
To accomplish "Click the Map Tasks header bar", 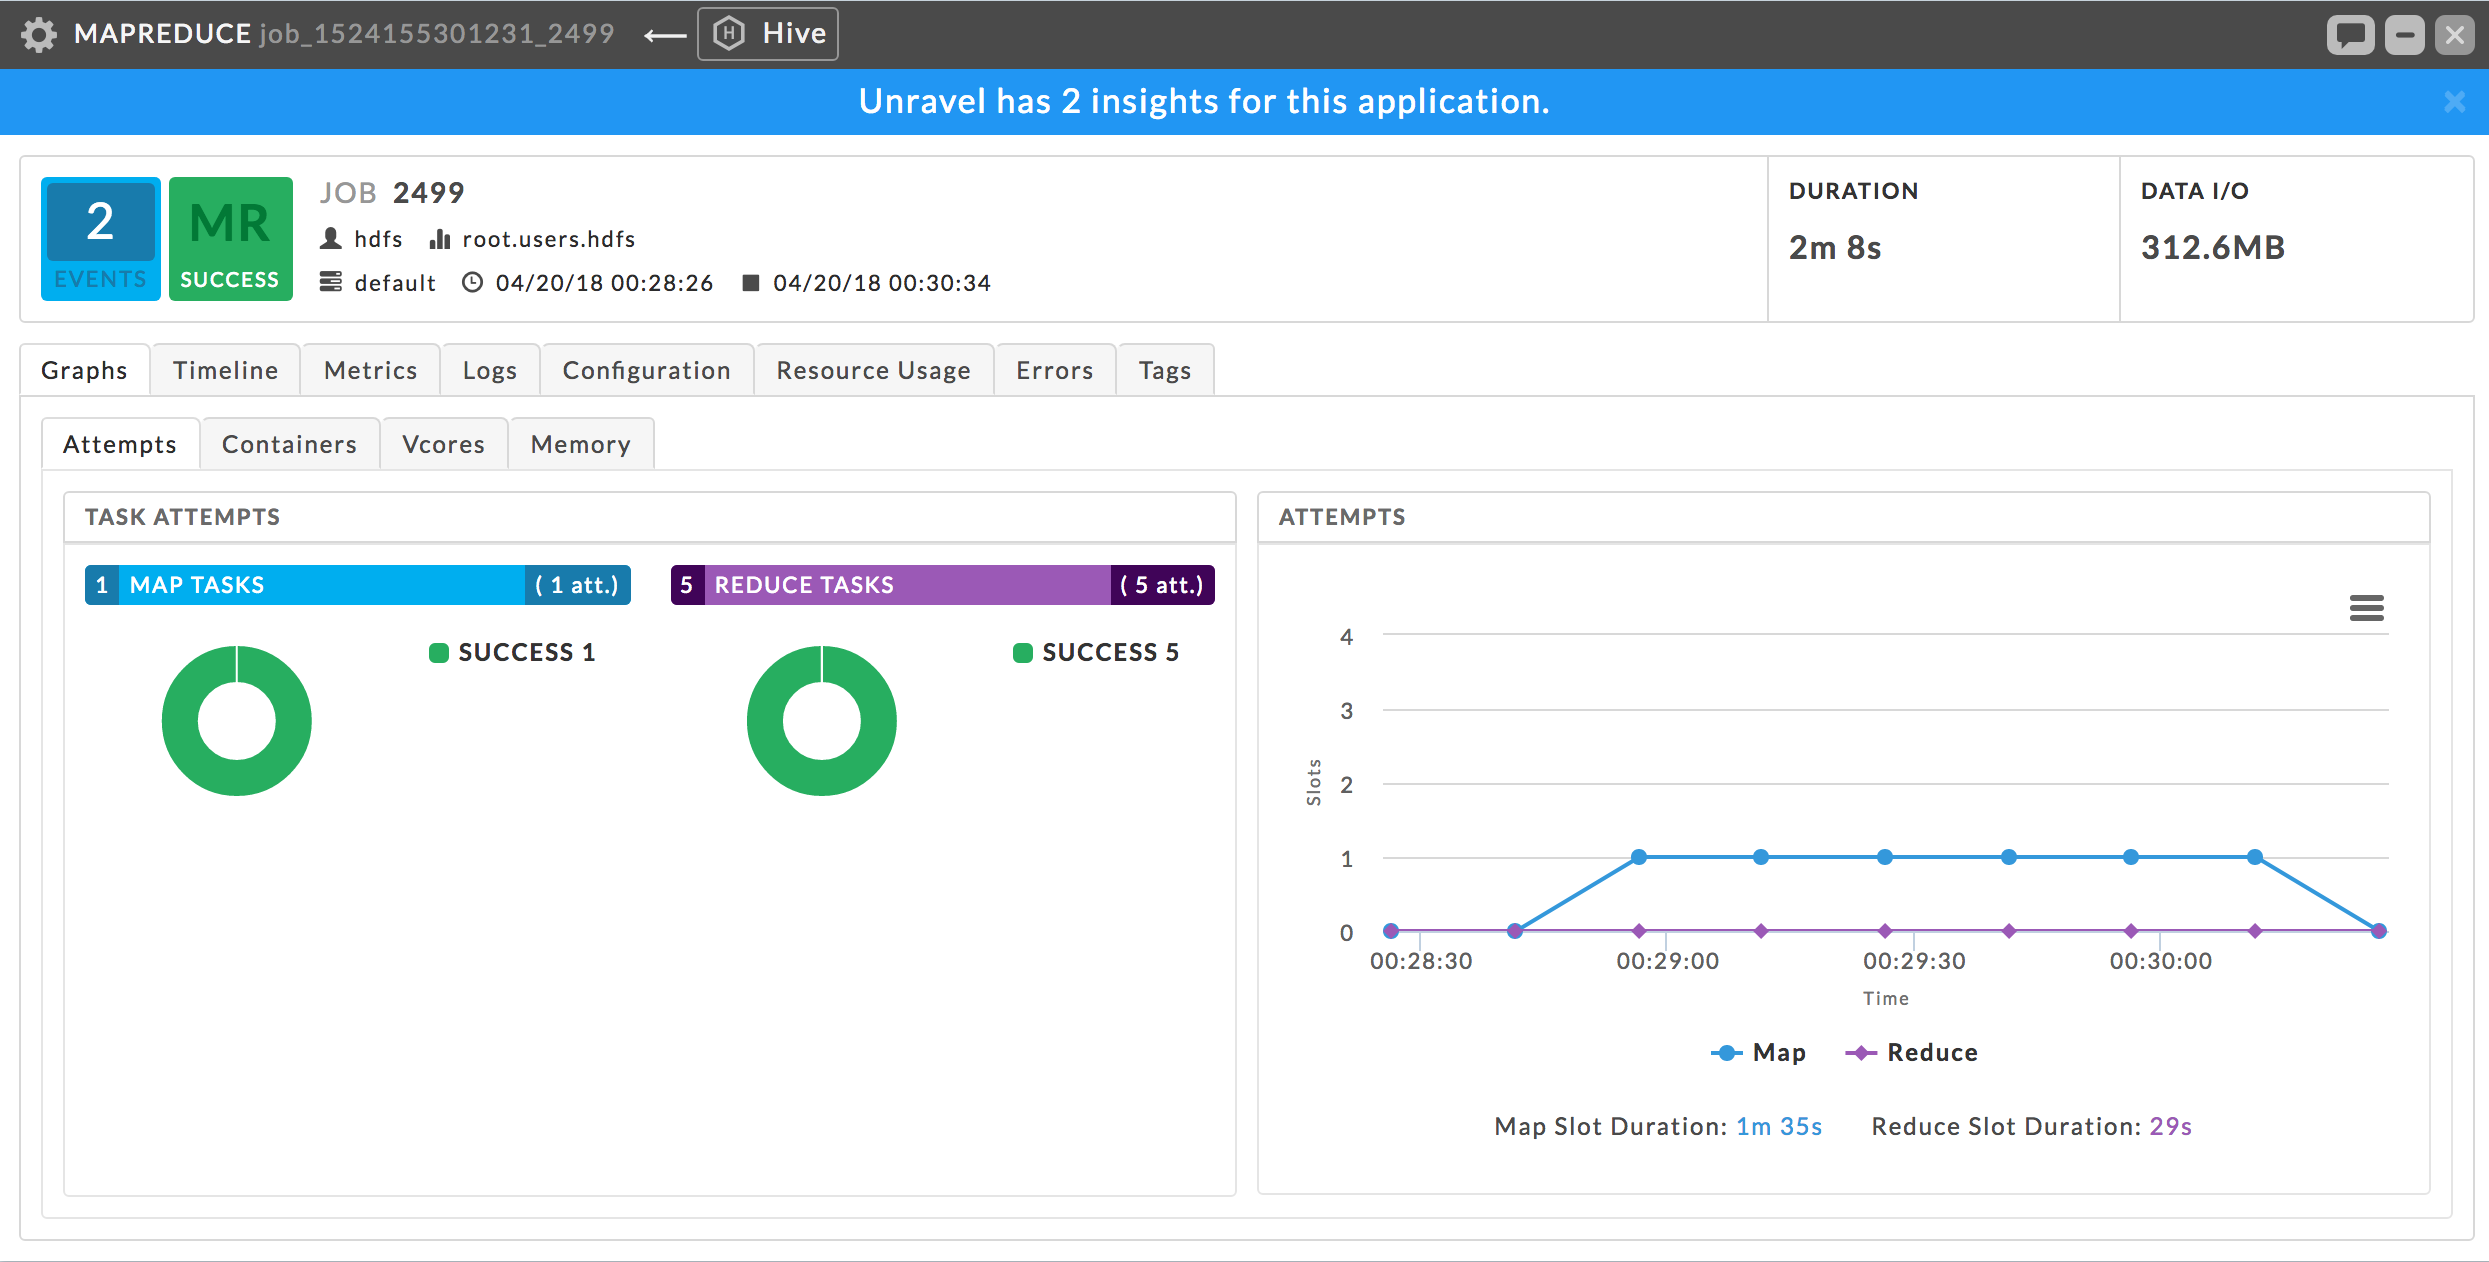I will 358,585.
